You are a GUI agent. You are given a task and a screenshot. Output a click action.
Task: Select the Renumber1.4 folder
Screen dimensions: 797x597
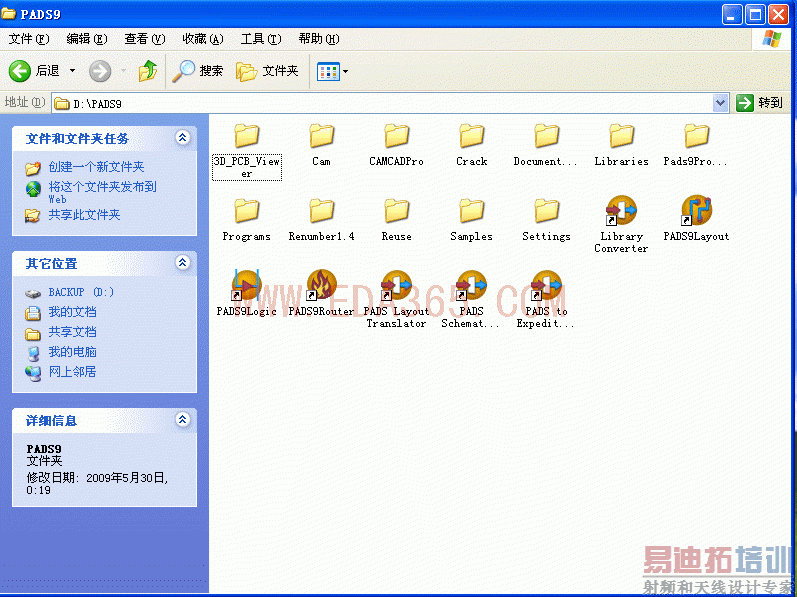(321, 220)
